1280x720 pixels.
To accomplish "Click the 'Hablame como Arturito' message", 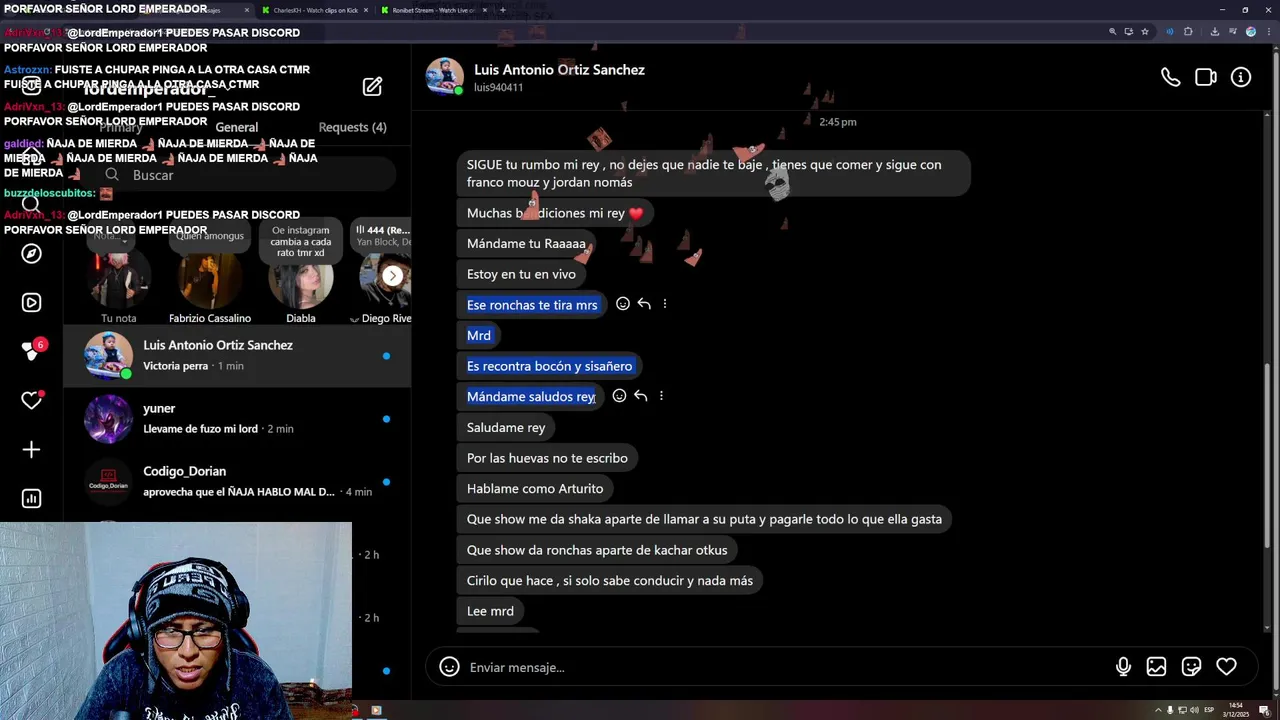I will click(x=535, y=488).
